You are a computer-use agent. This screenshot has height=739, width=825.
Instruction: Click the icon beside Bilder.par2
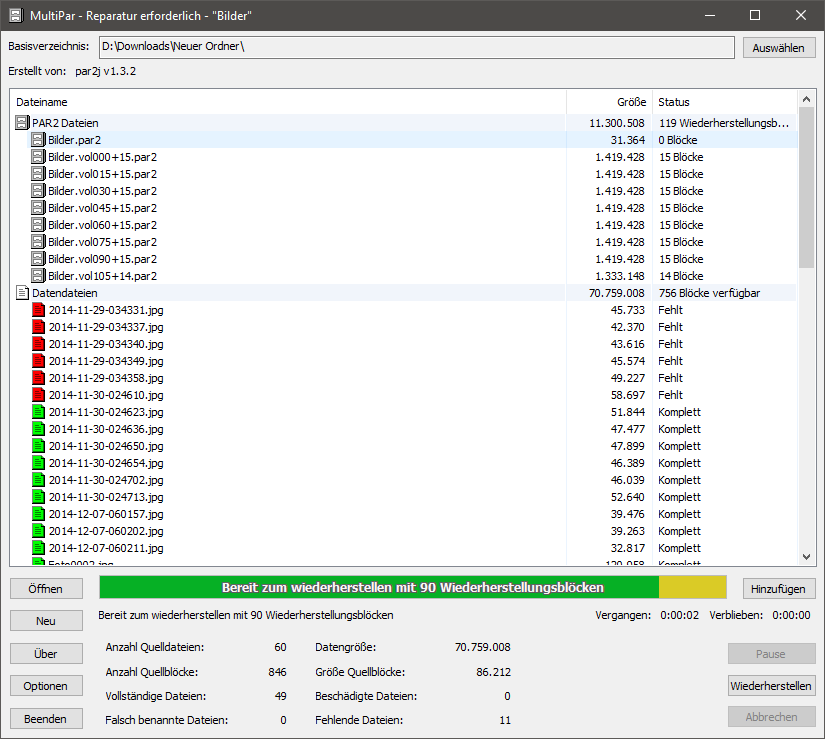(38, 140)
